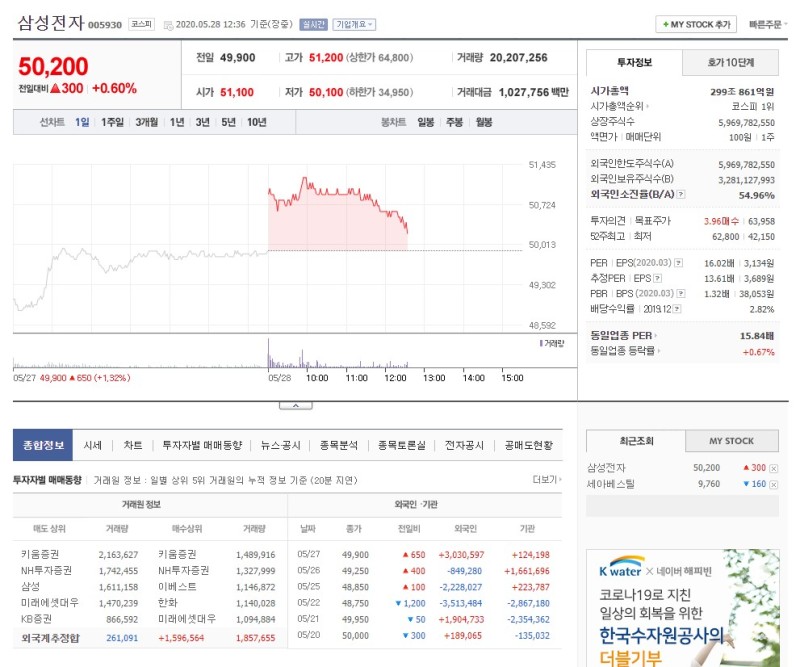The width and height of the screenshot is (800, 667).
Task: Open the 호가10단계 tab
Action: point(731,63)
